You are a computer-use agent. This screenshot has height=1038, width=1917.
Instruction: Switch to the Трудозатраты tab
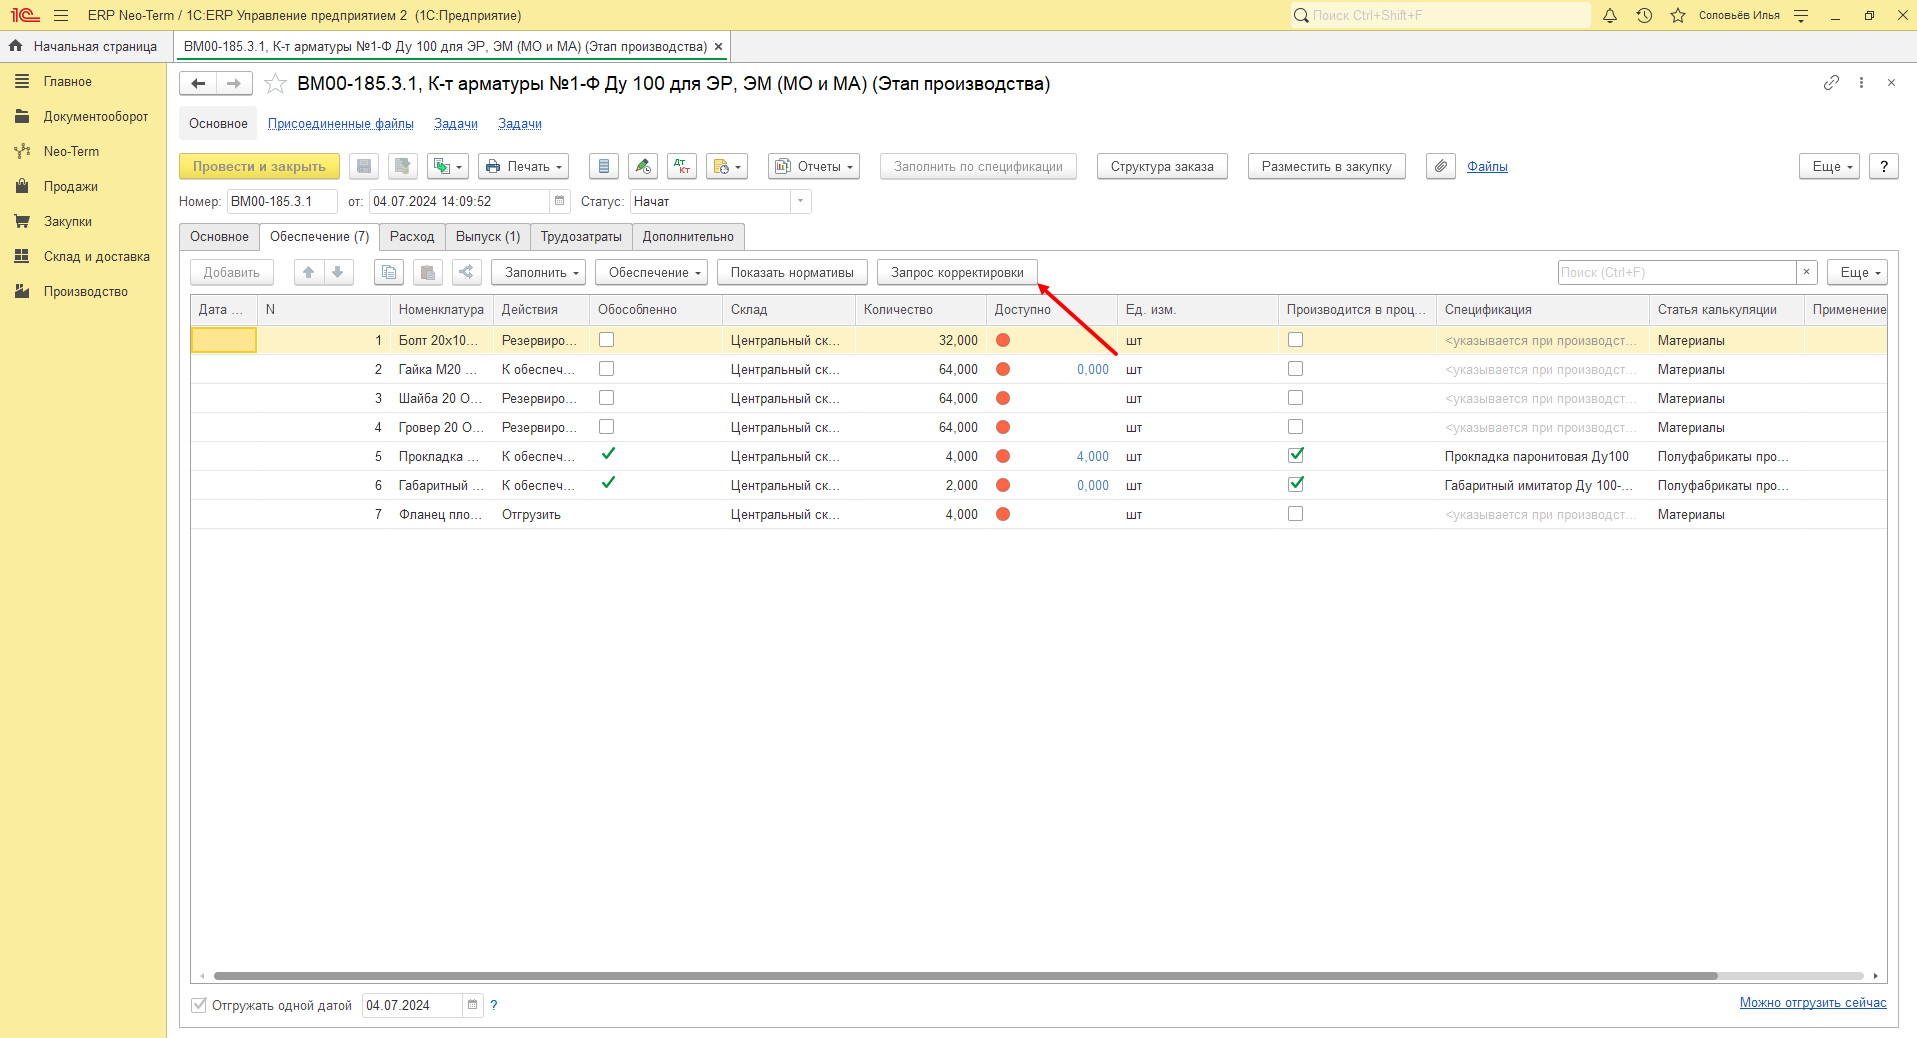pyautogui.click(x=581, y=237)
